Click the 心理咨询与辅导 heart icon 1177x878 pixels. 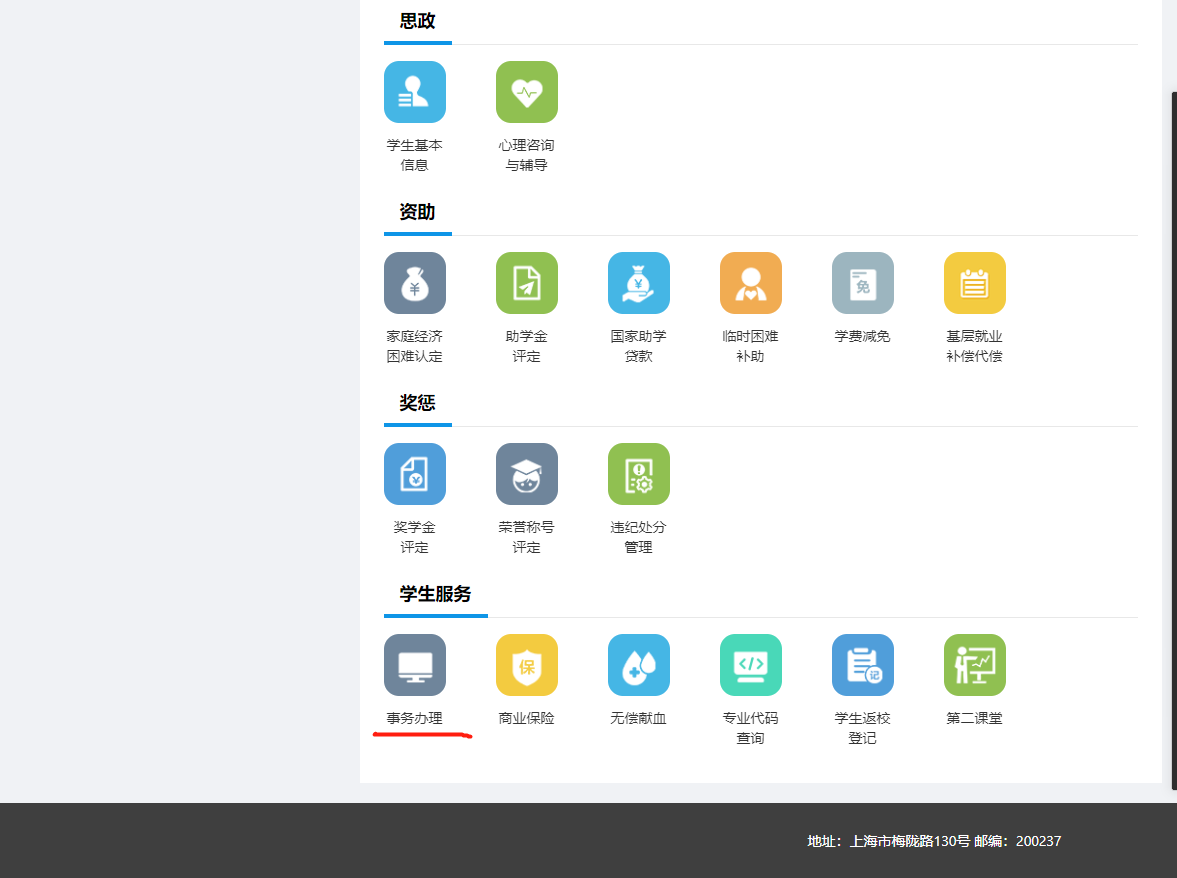527,92
